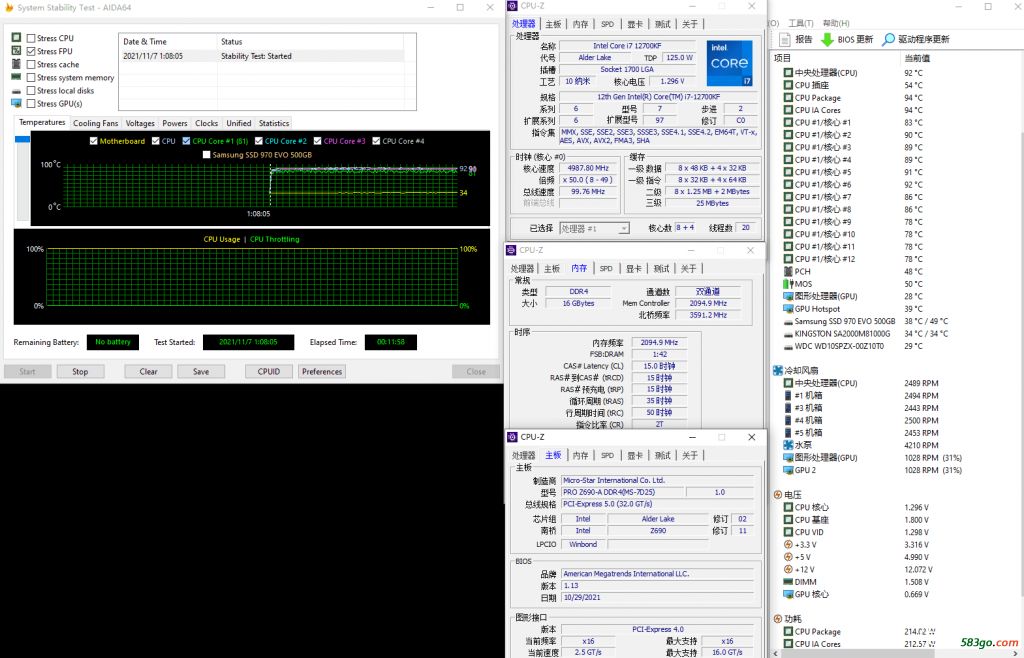Click the cache icon beside Stress cache
Viewport: 1024px width, 658px height.
click(16, 64)
